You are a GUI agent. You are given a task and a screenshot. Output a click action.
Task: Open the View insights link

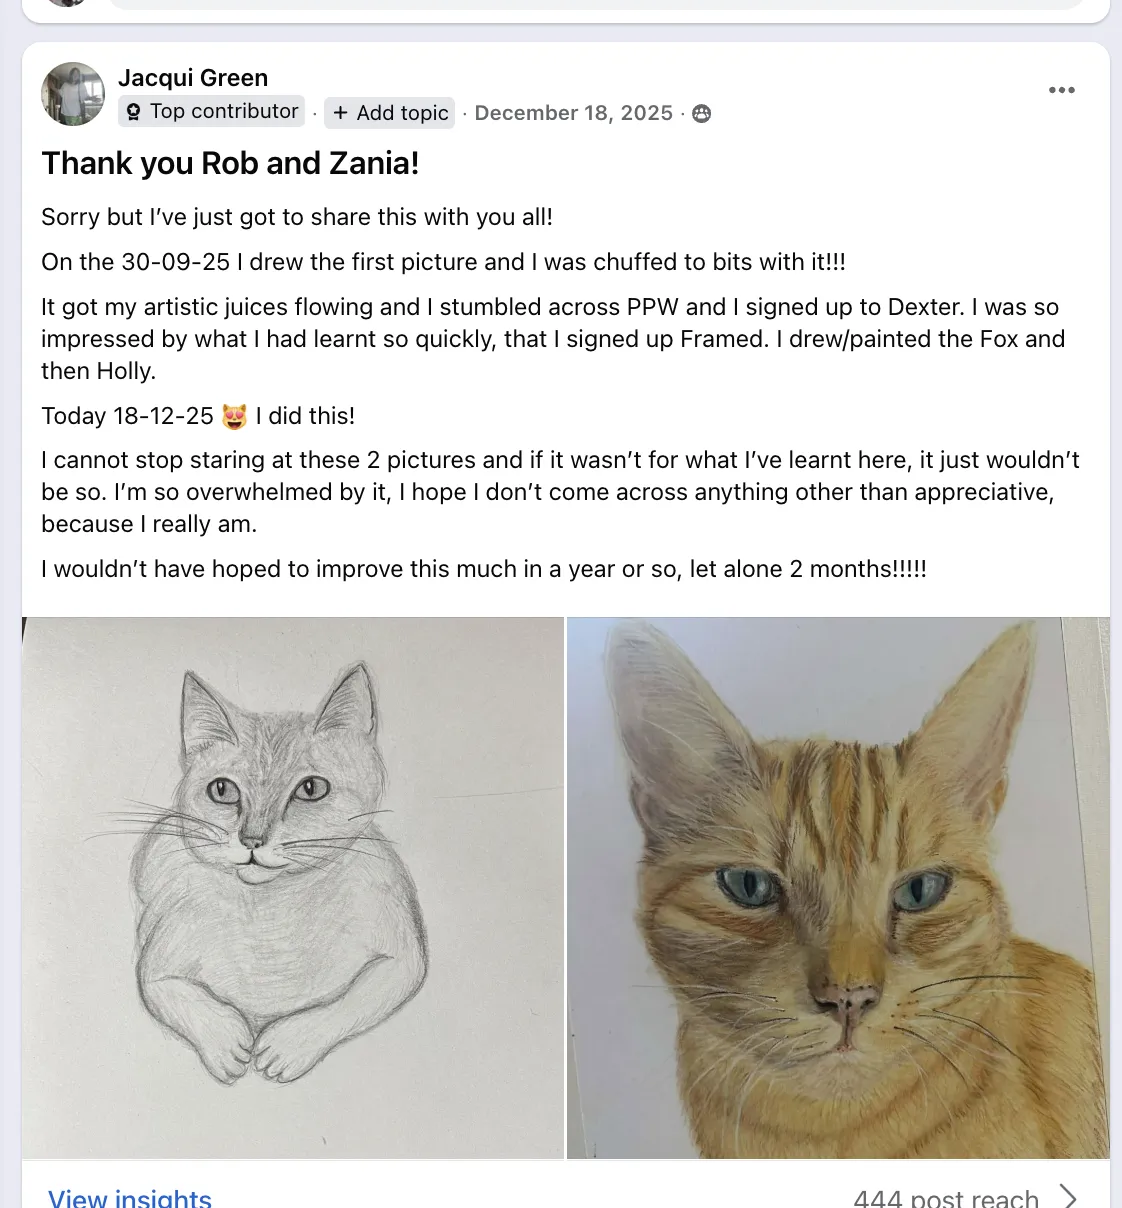click(x=130, y=1198)
